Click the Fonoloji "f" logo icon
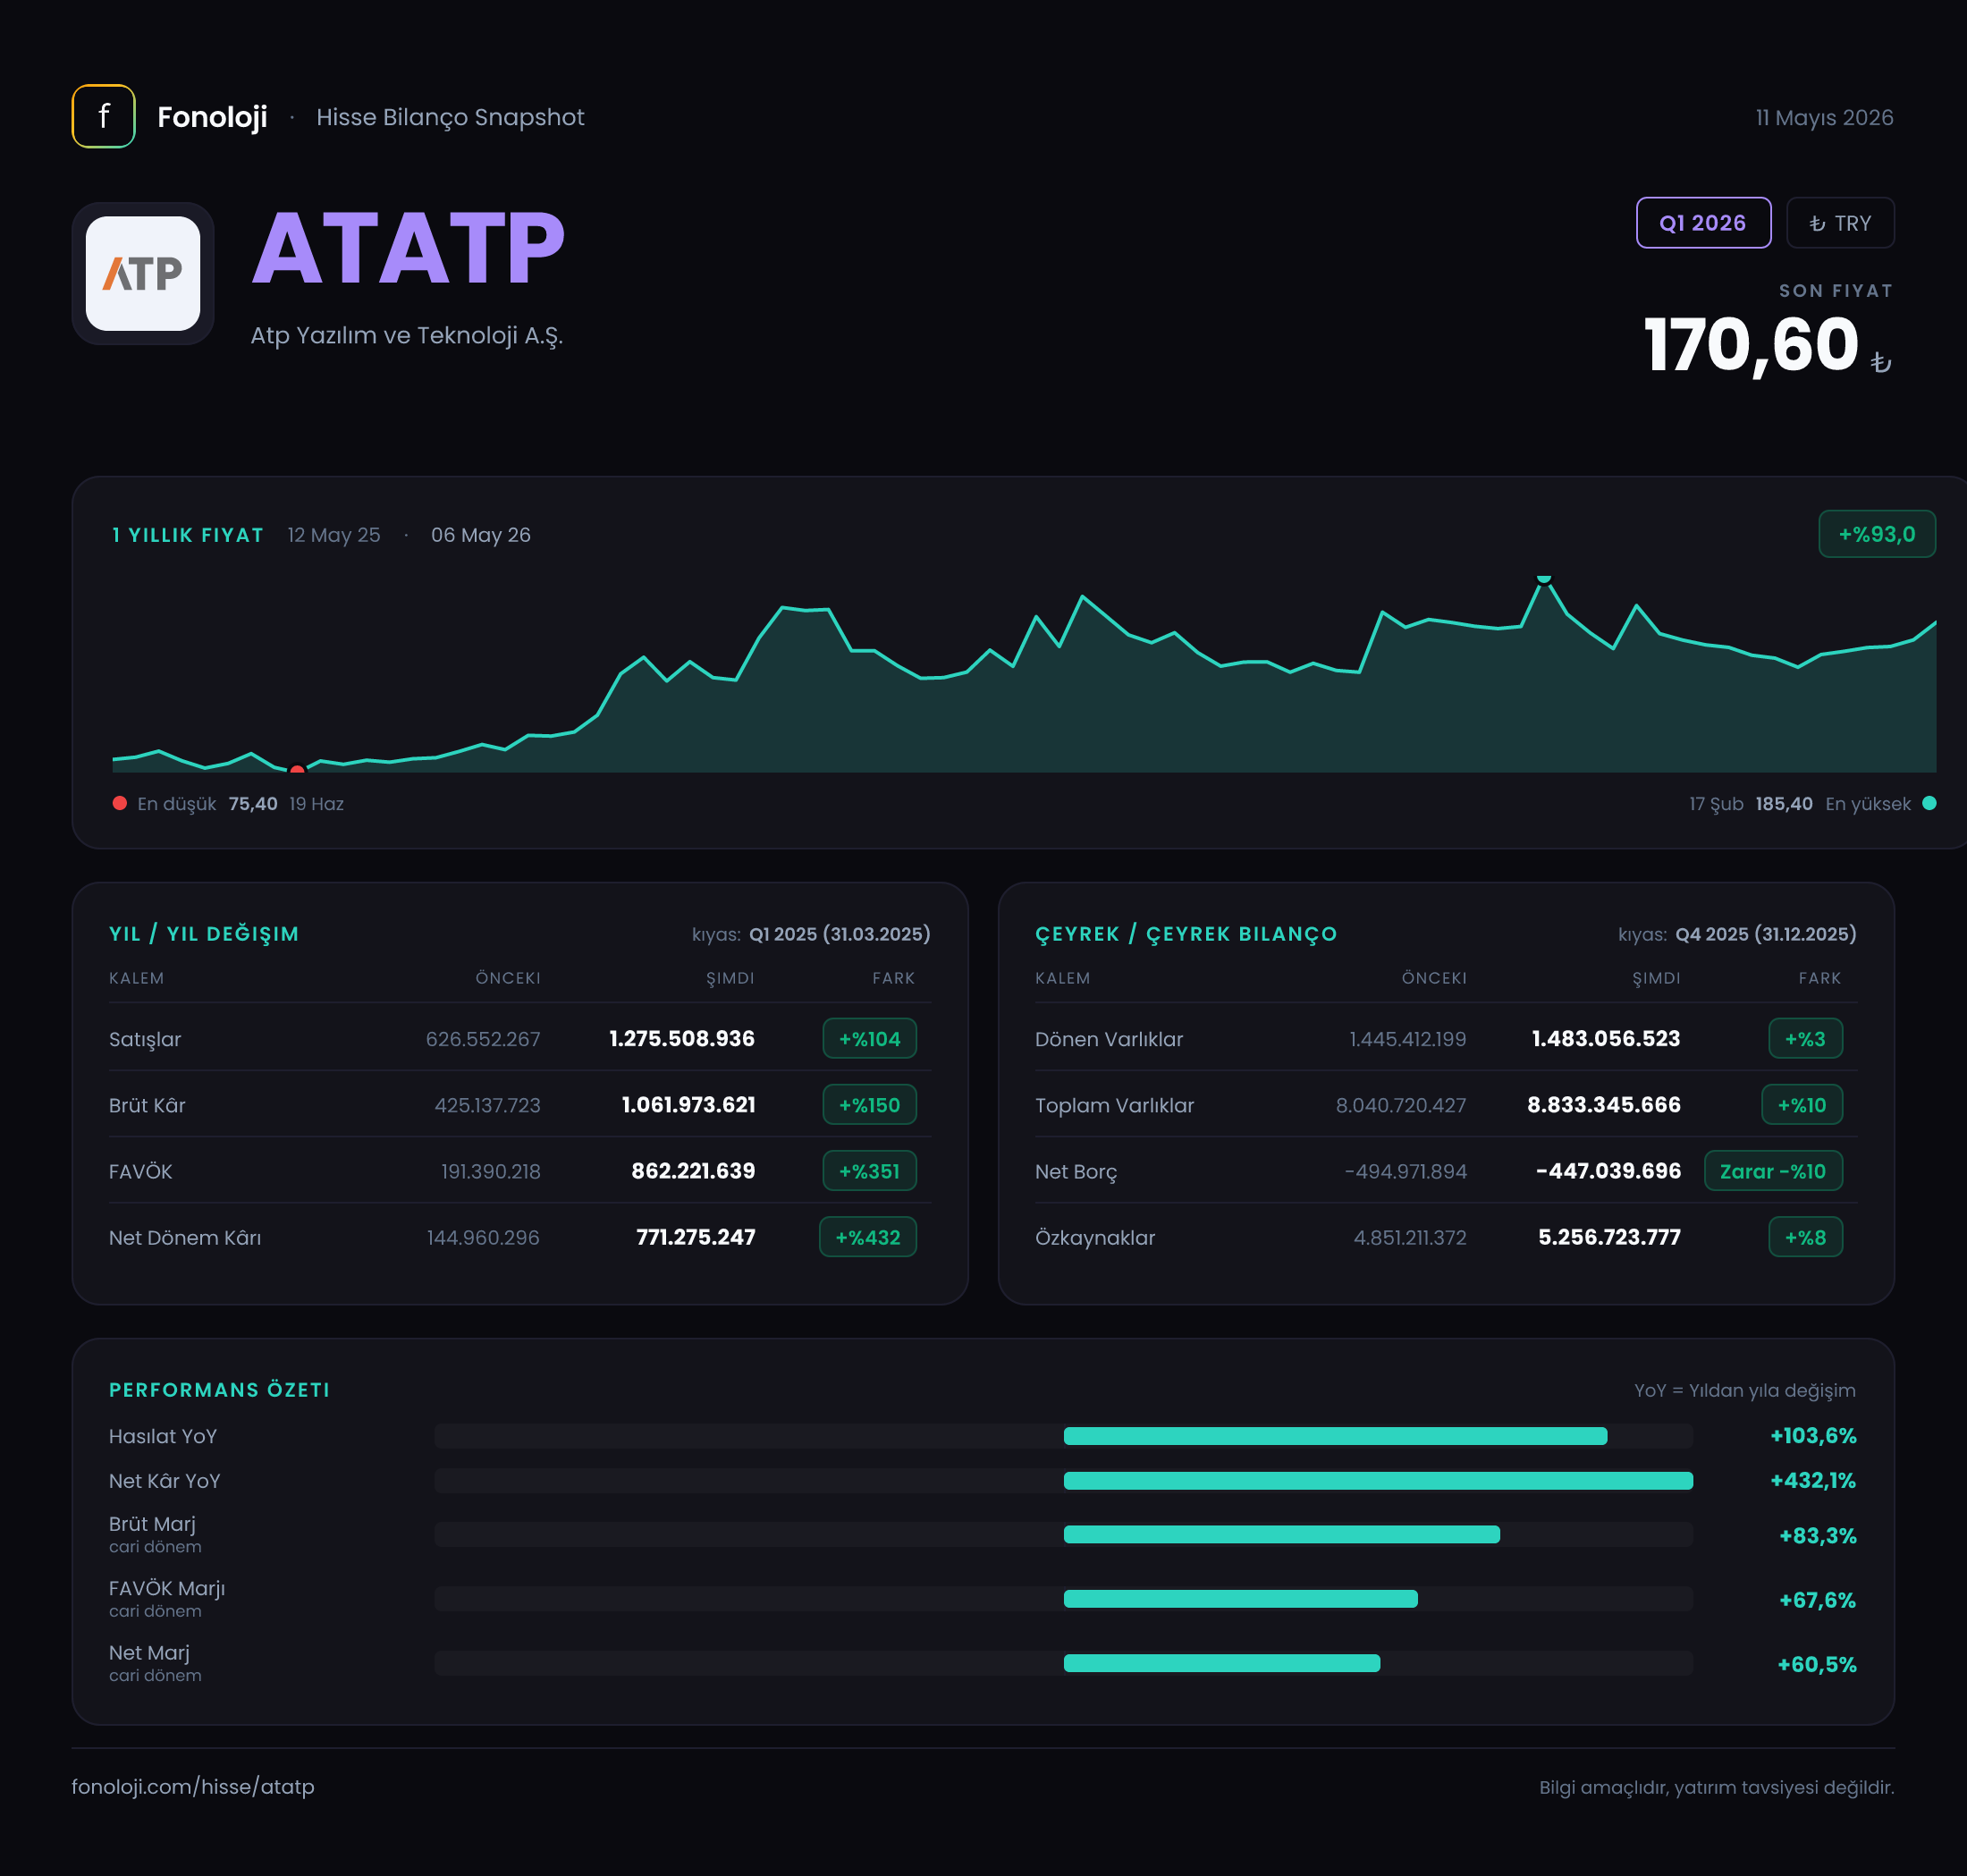Screen dimensions: 1967x1876 pyautogui.click(x=103, y=116)
